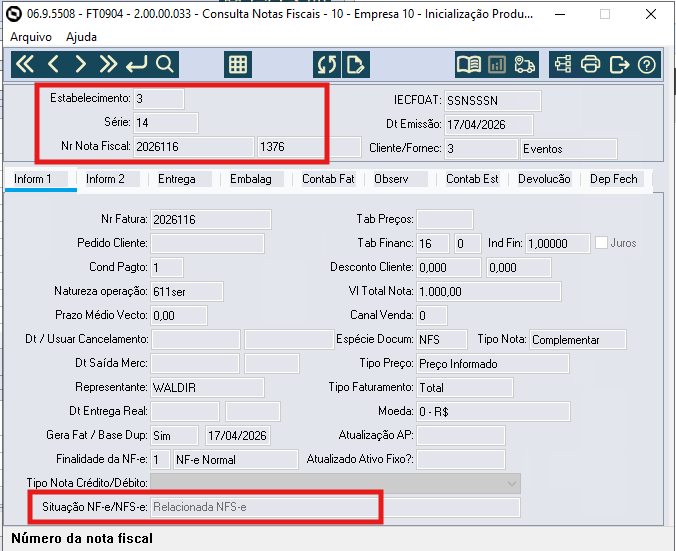Click the go-to record return arrow icon

click(x=137, y=65)
